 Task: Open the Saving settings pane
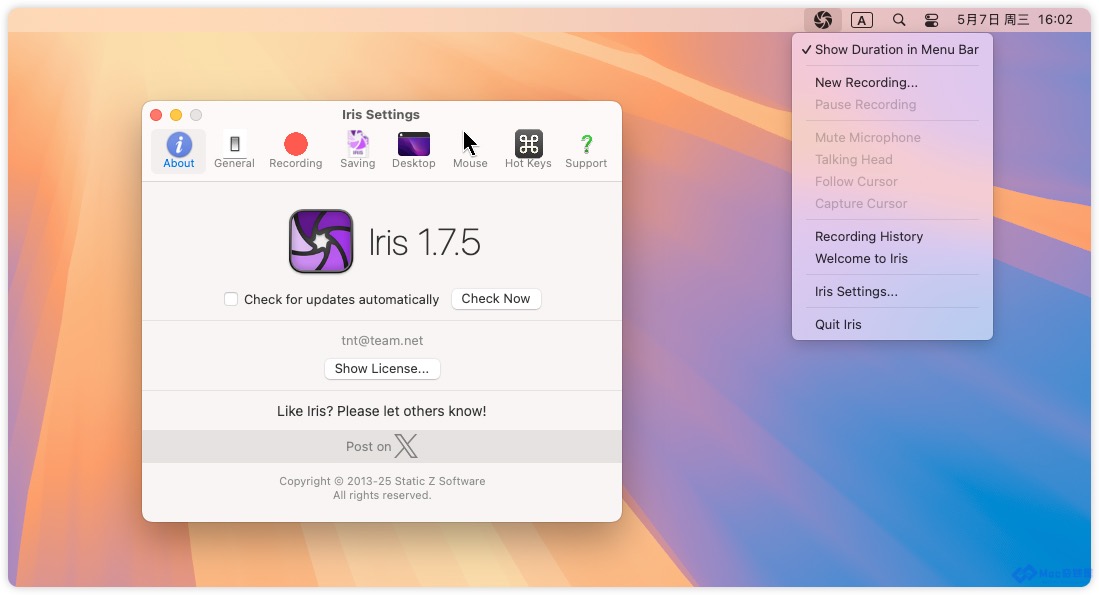click(357, 151)
